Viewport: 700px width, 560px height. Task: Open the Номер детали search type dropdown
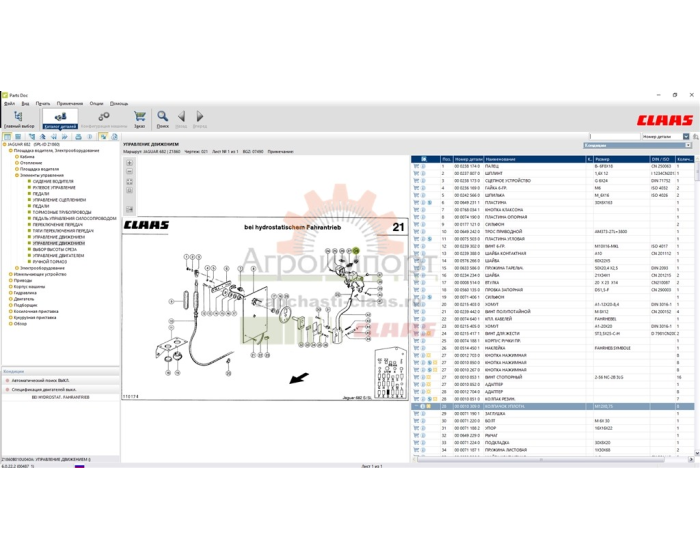tap(686, 137)
